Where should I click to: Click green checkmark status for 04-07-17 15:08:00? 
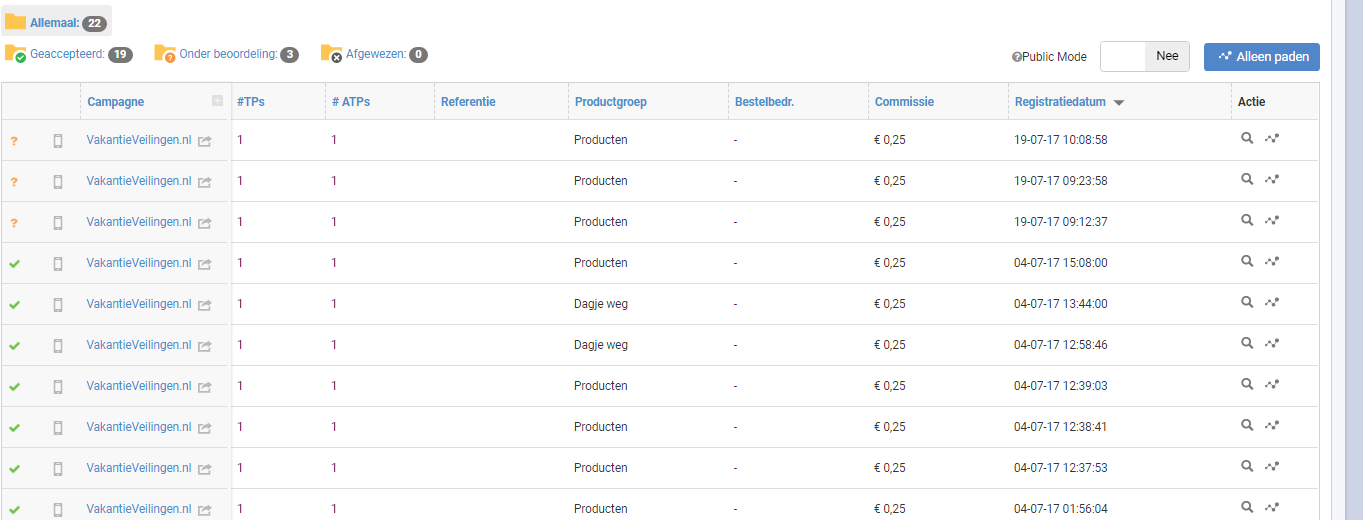coord(14,264)
